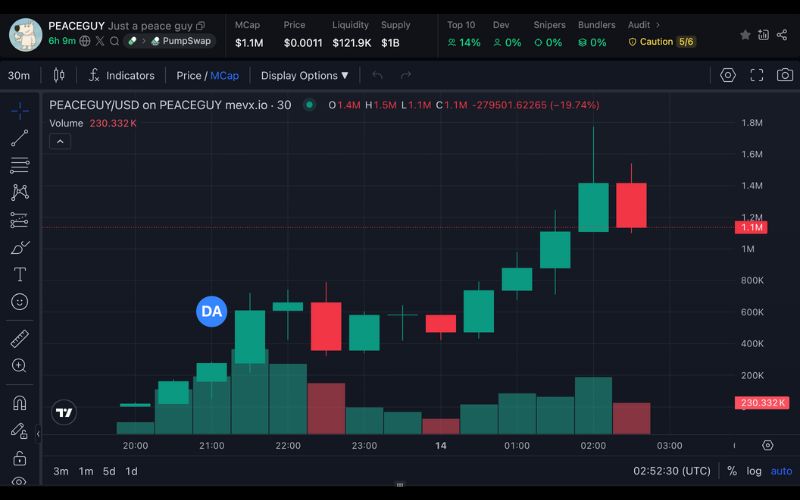The height and width of the screenshot is (500, 800).
Task: Select the 1d date range
Action: pos(132,471)
